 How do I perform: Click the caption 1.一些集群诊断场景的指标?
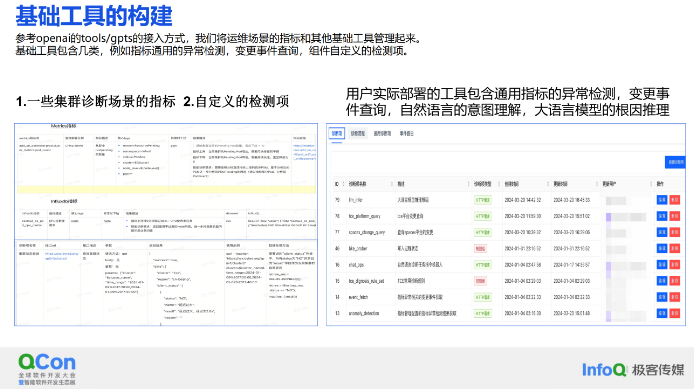[x=96, y=101]
